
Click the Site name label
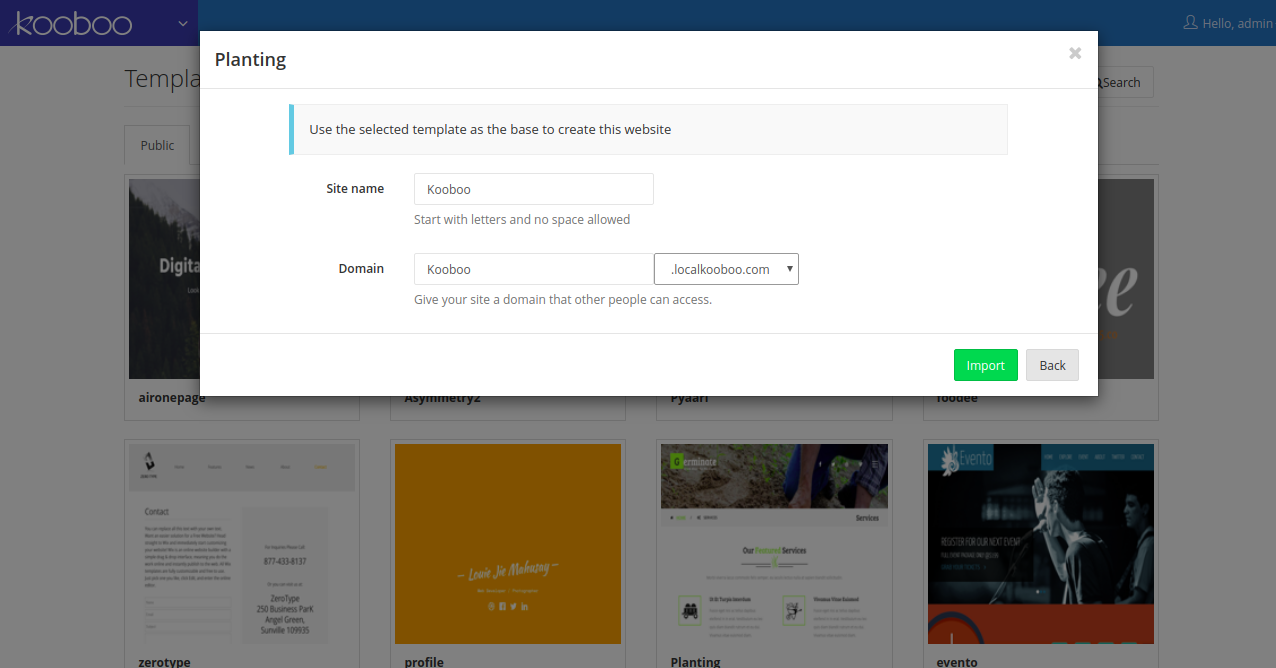click(x=355, y=188)
